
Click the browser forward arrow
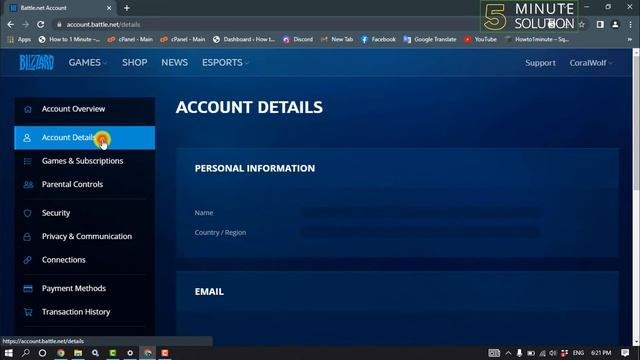(x=25, y=24)
